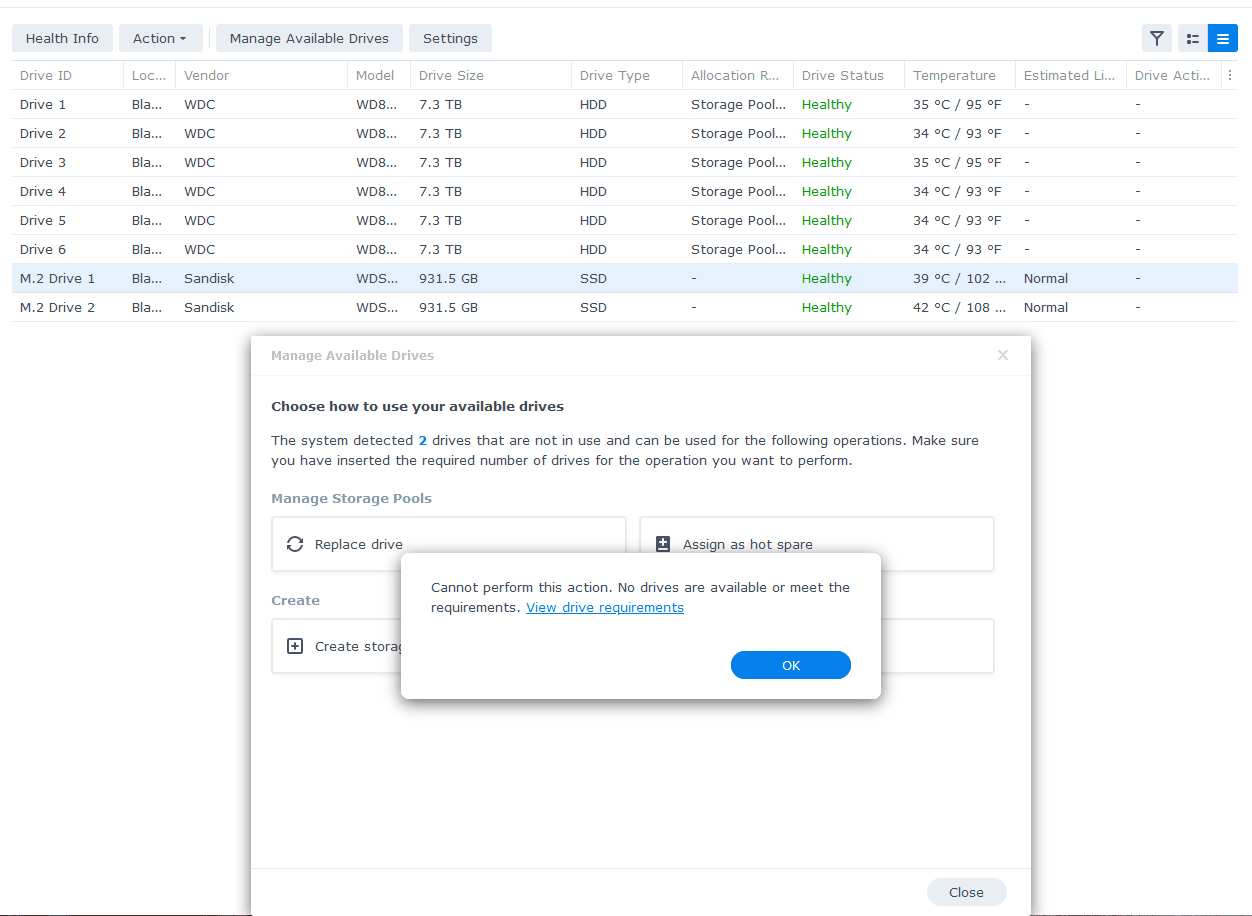
Task: Select the Drive 6 row
Action: 625,249
